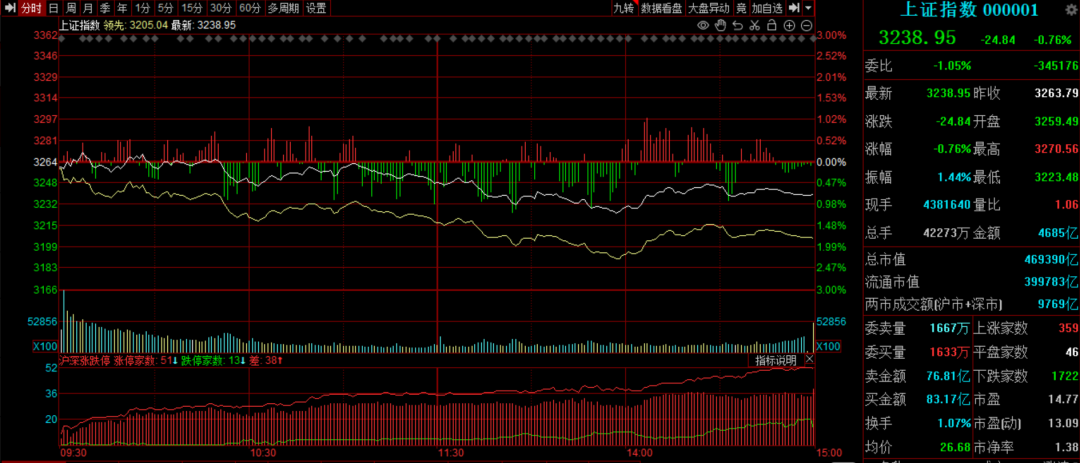Select the scissors cut tool icon
This screenshot has width=1080, height=463.
[x=754, y=25]
